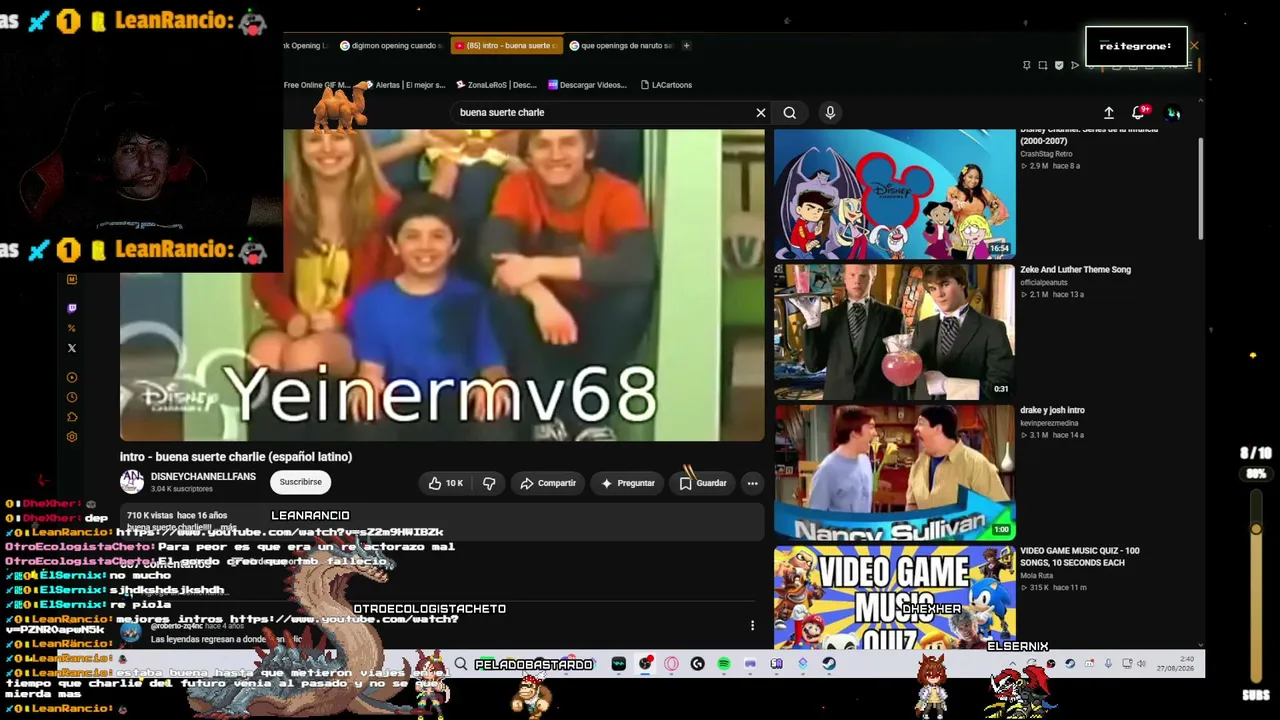Screen dimensions: 1280x720
Task: Click the VIDEO GAME MUSIC QUIZ title
Action: [x=1079, y=557]
